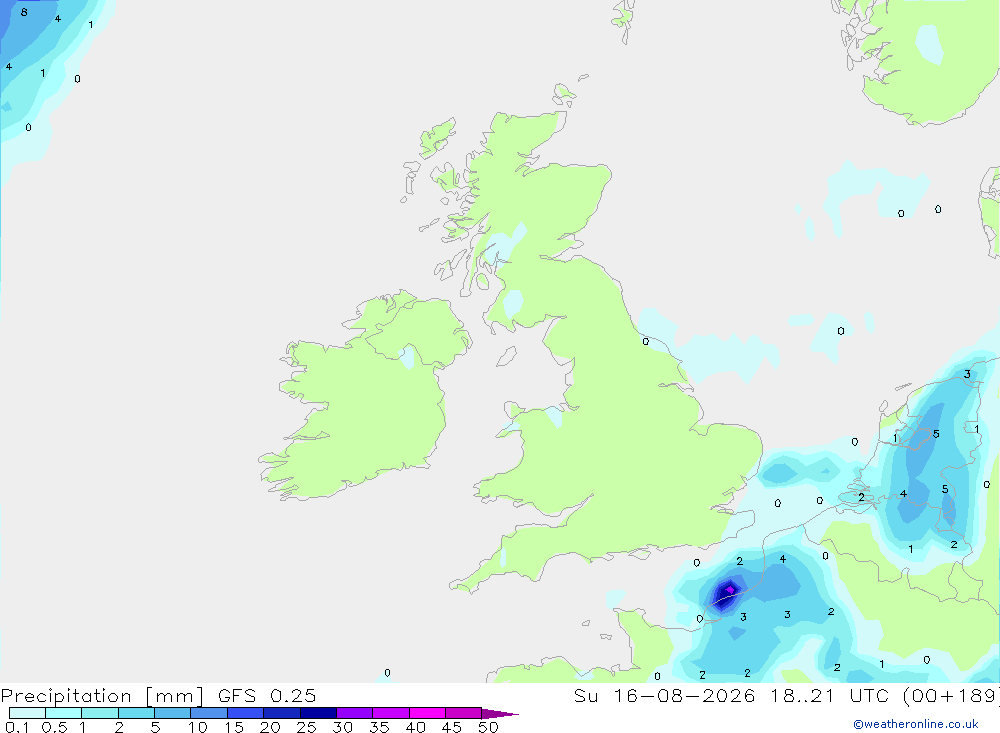Click the legend tick label "50"
The width and height of the screenshot is (1000, 733).
pyautogui.click(x=488, y=727)
